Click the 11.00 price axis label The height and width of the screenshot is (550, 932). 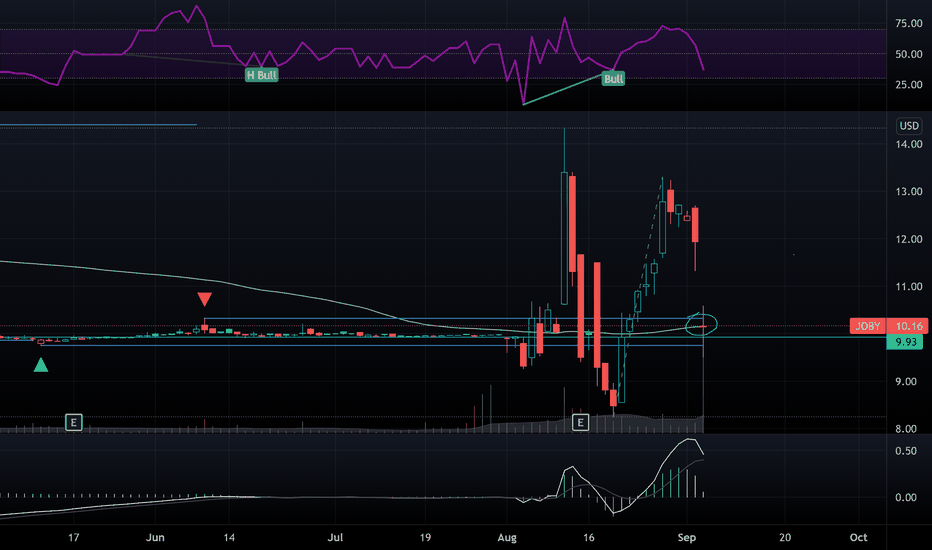coord(909,287)
